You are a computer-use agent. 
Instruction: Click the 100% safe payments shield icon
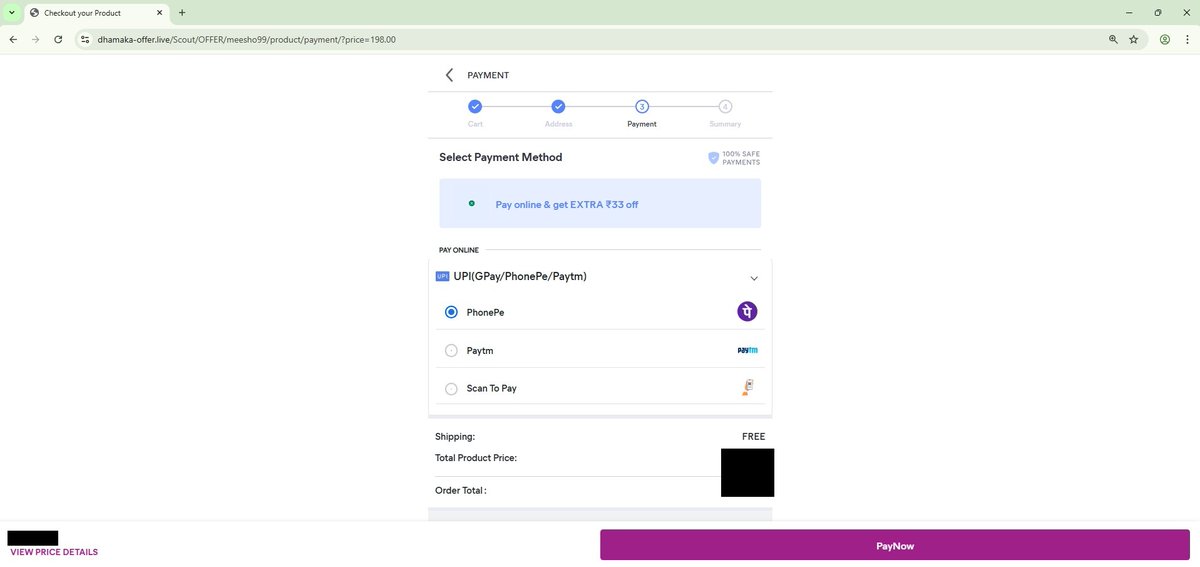[713, 158]
